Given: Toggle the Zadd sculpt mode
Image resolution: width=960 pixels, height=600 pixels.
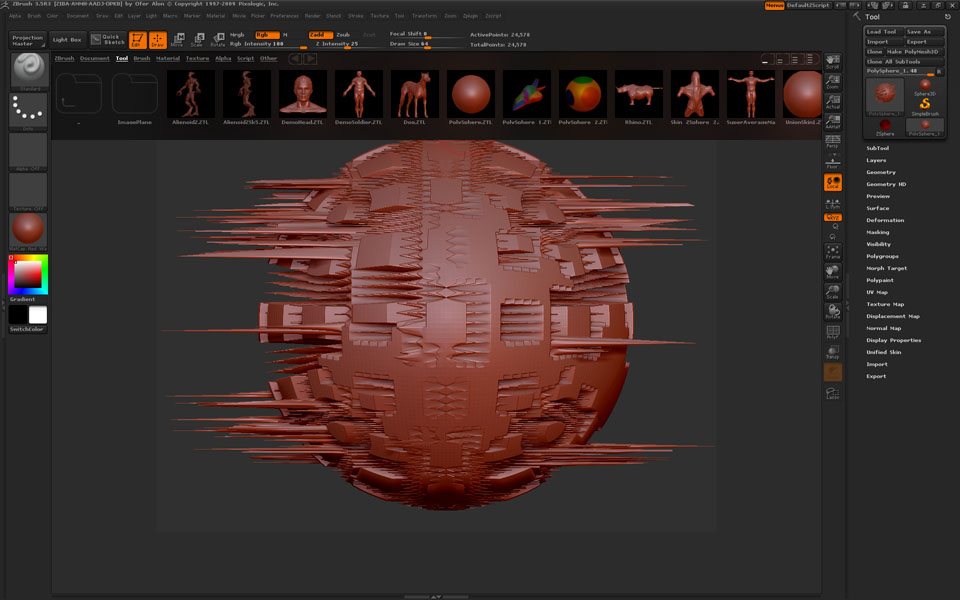Looking at the screenshot, I should coord(321,35).
